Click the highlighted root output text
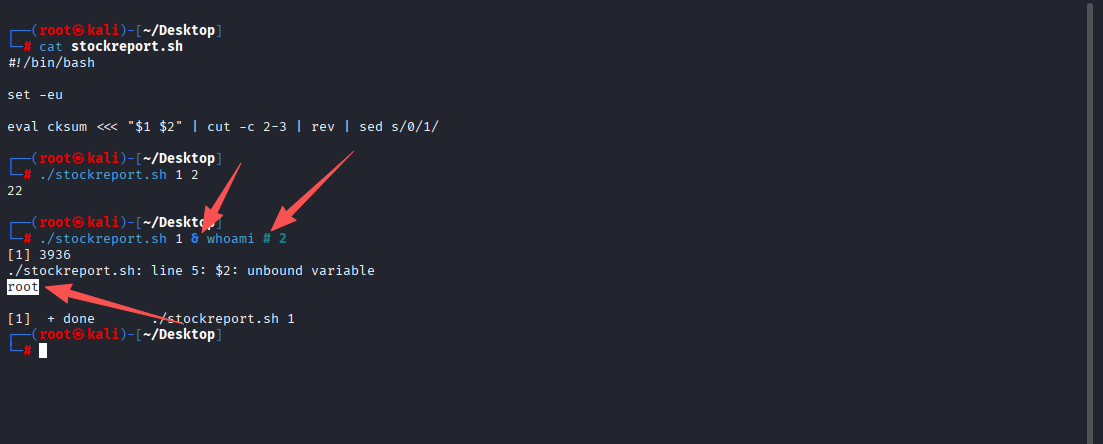This screenshot has width=1103, height=444. 23,287
